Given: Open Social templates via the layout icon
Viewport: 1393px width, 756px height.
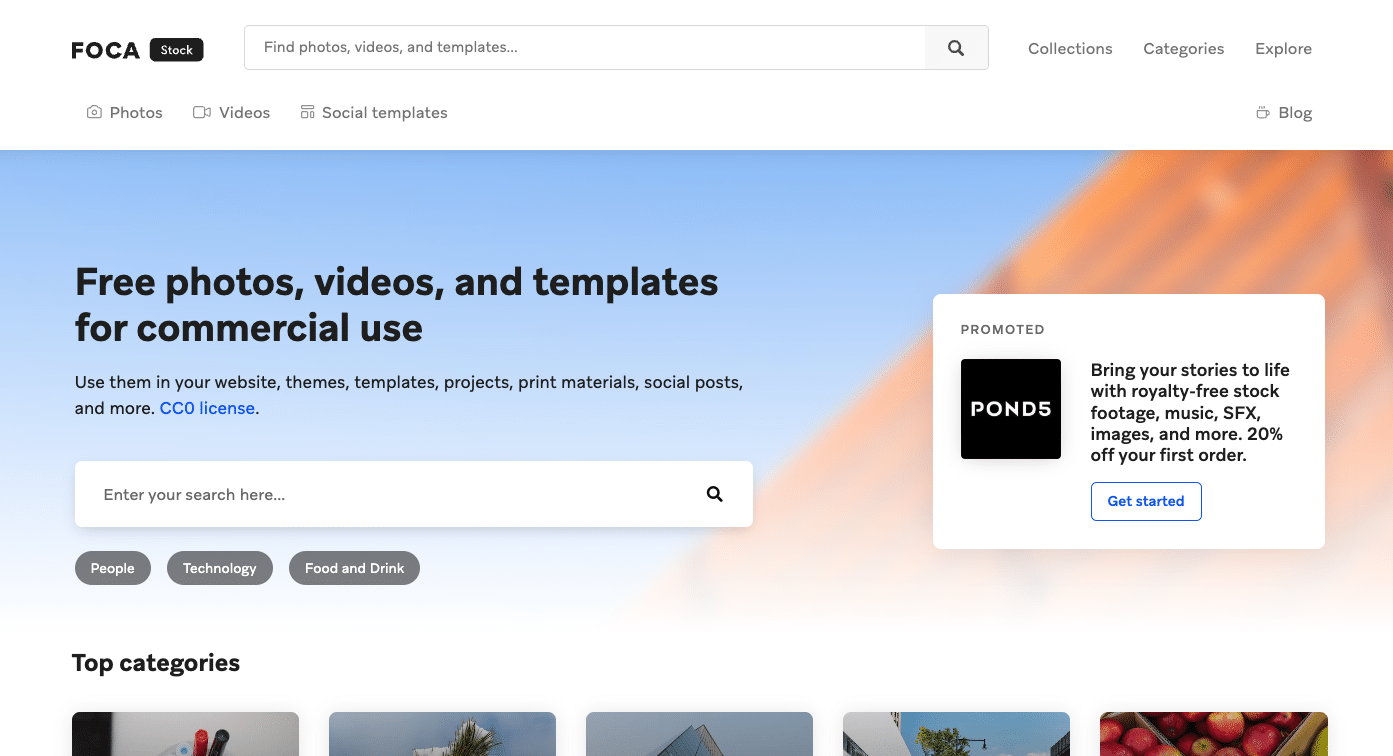Looking at the screenshot, I should pos(308,113).
